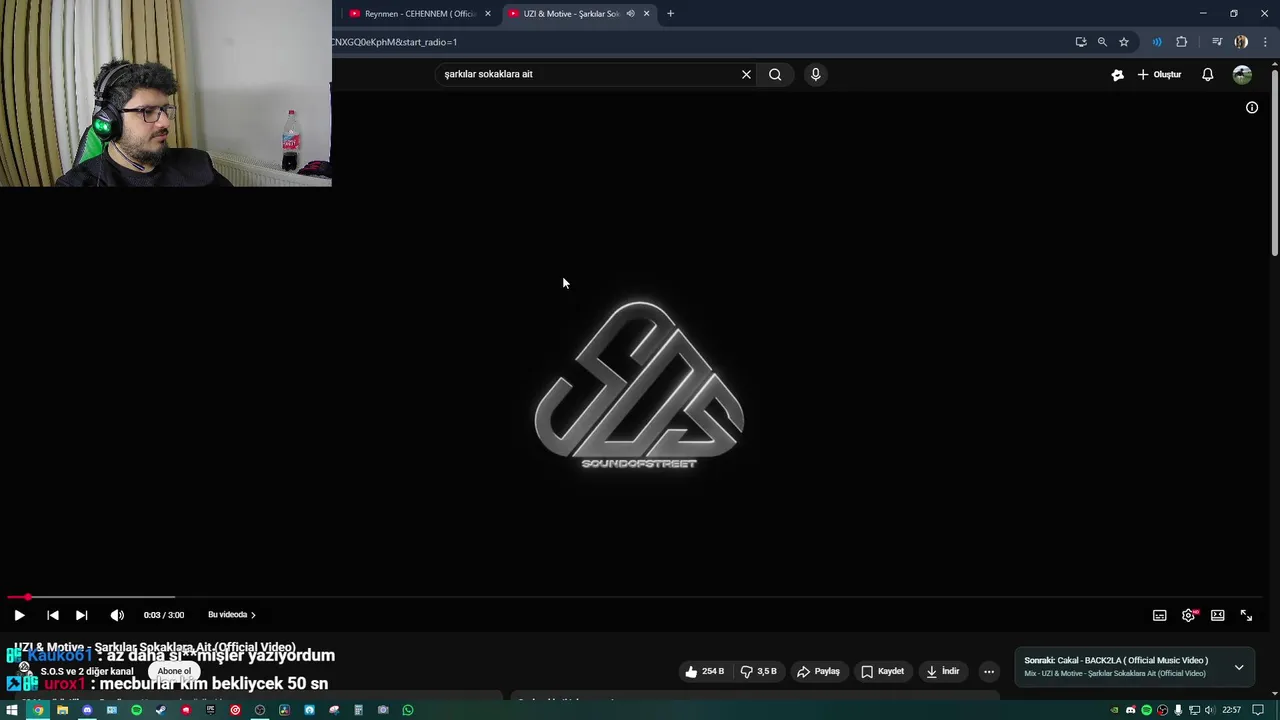Open YouTube notifications bell
This screenshot has height=720, width=1280.
click(x=1207, y=74)
